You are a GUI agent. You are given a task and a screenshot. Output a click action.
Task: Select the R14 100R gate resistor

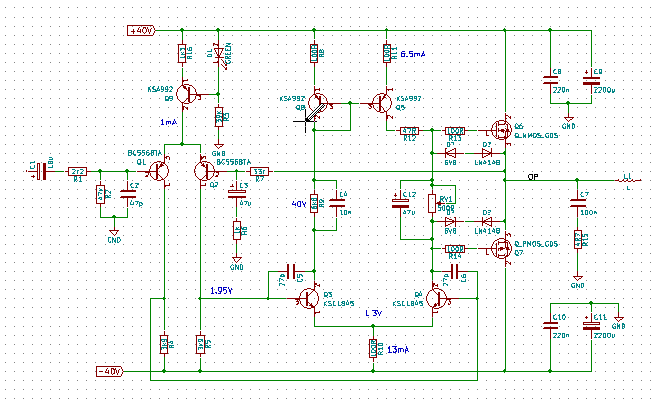(x=454, y=249)
